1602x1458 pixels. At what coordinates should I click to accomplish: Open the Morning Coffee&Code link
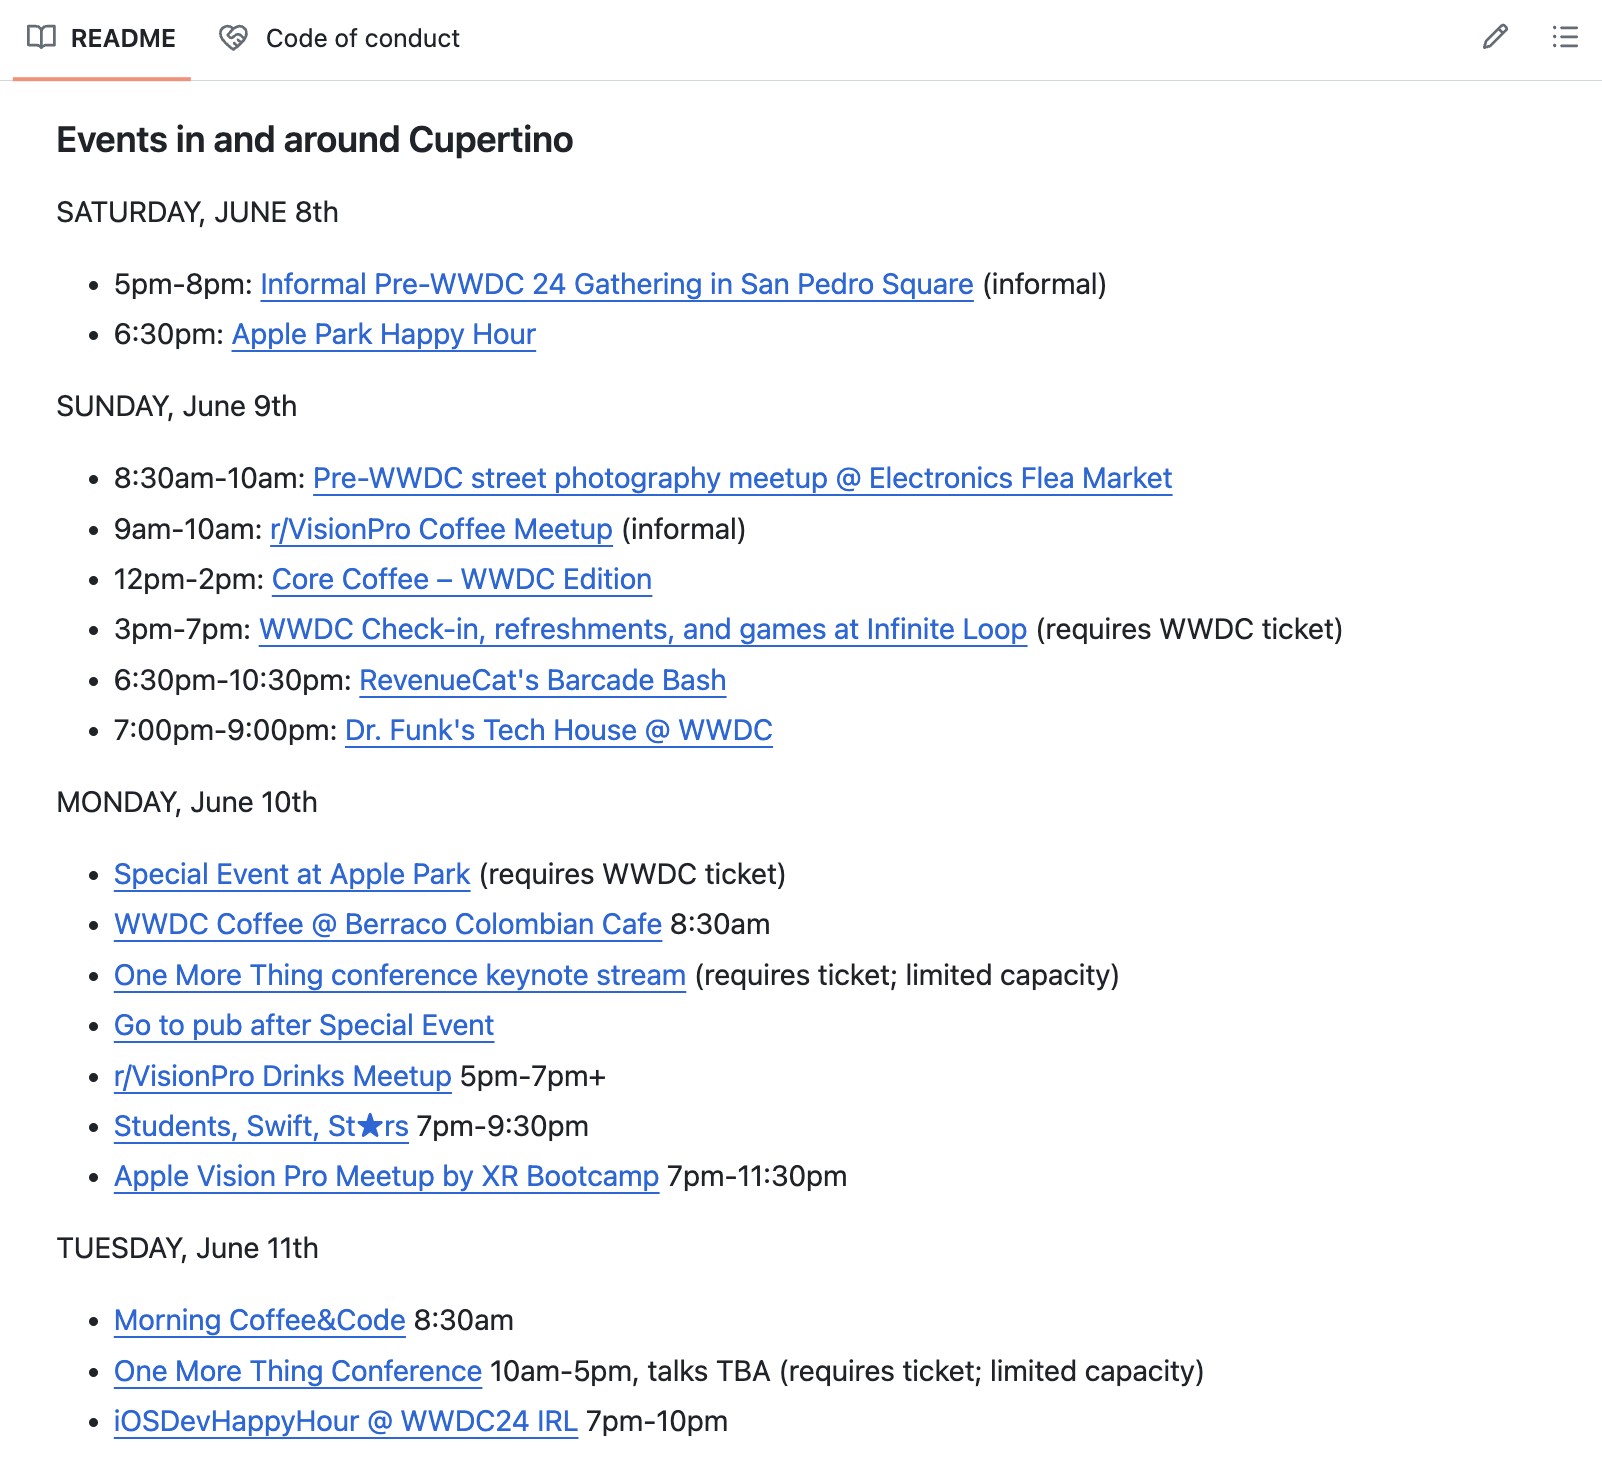pos(260,1320)
